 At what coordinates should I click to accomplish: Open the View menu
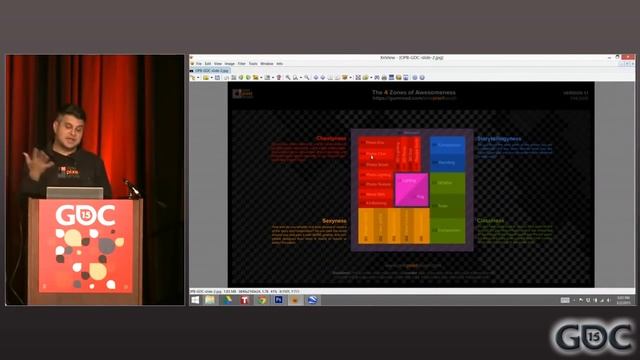[x=218, y=64]
